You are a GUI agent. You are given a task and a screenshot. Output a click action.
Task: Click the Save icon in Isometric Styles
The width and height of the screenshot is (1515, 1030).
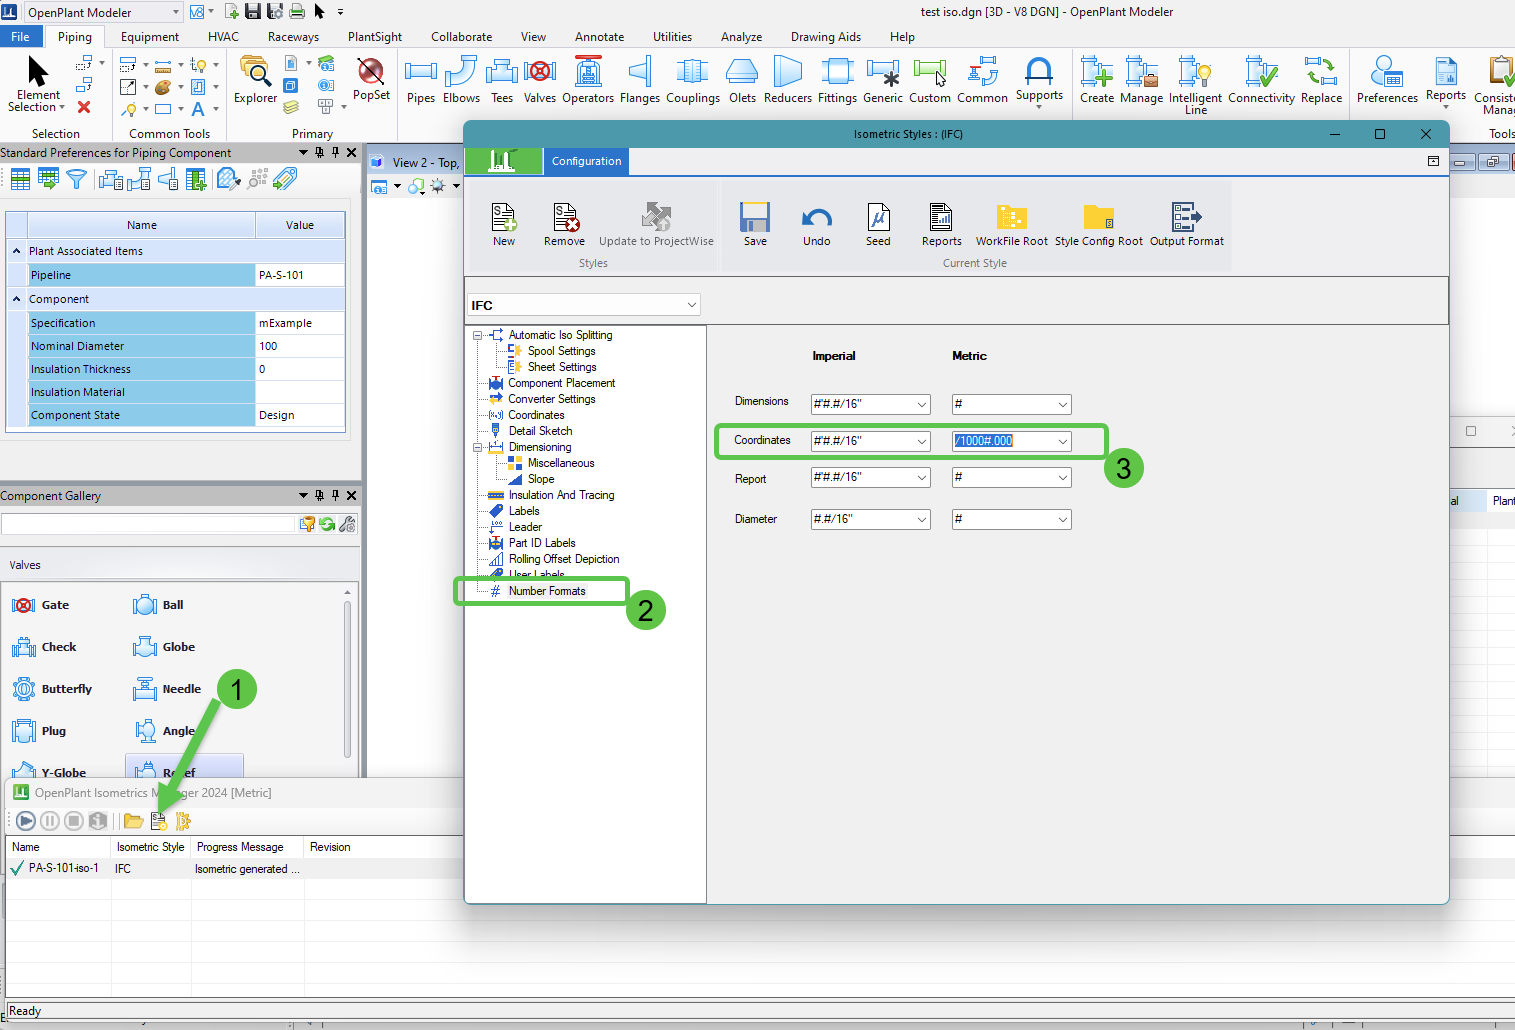tap(754, 218)
